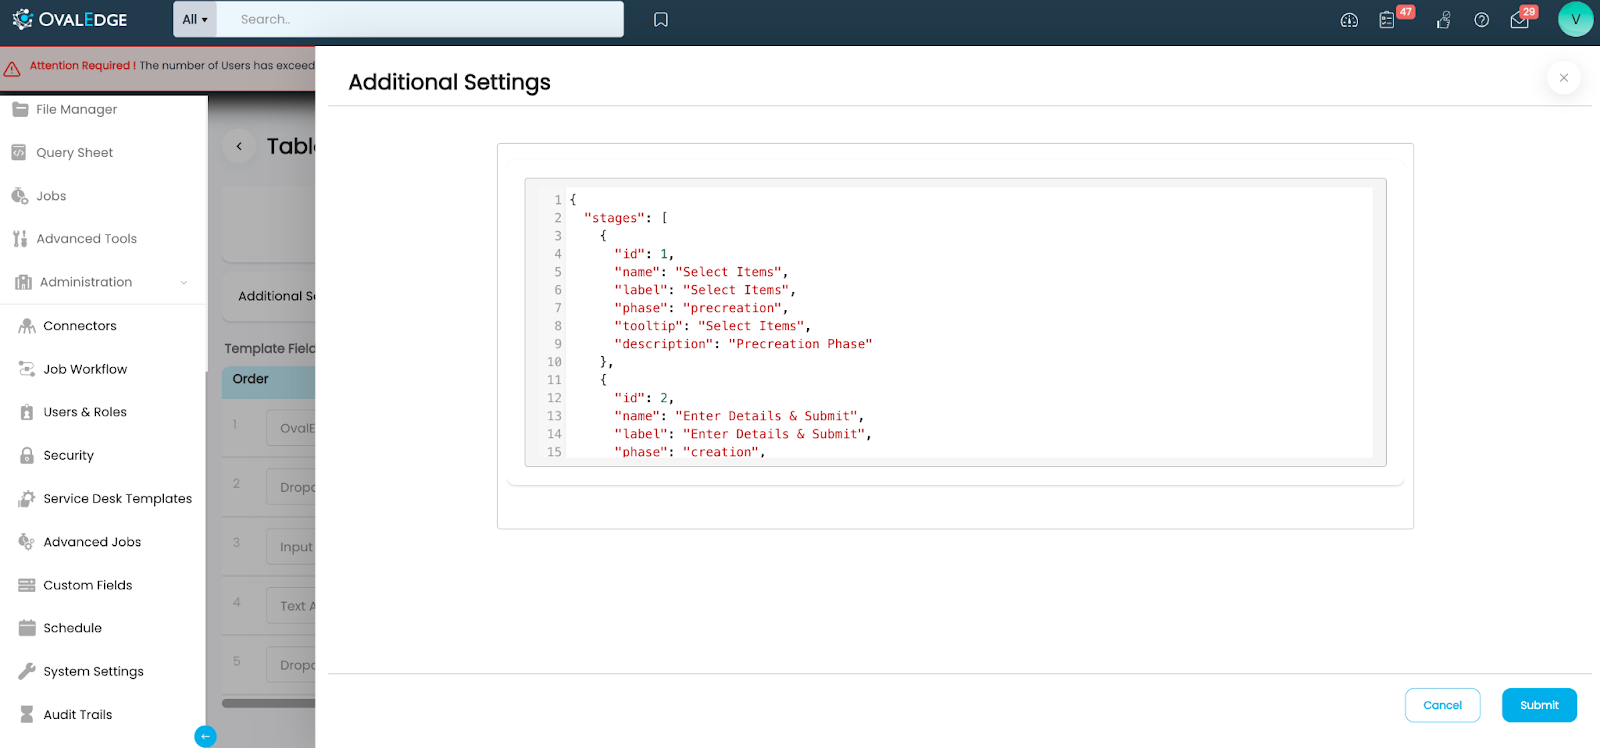The height and width of the screenshot is (748, 1600).
Task: Open Security page
Action: click(68, 455)
